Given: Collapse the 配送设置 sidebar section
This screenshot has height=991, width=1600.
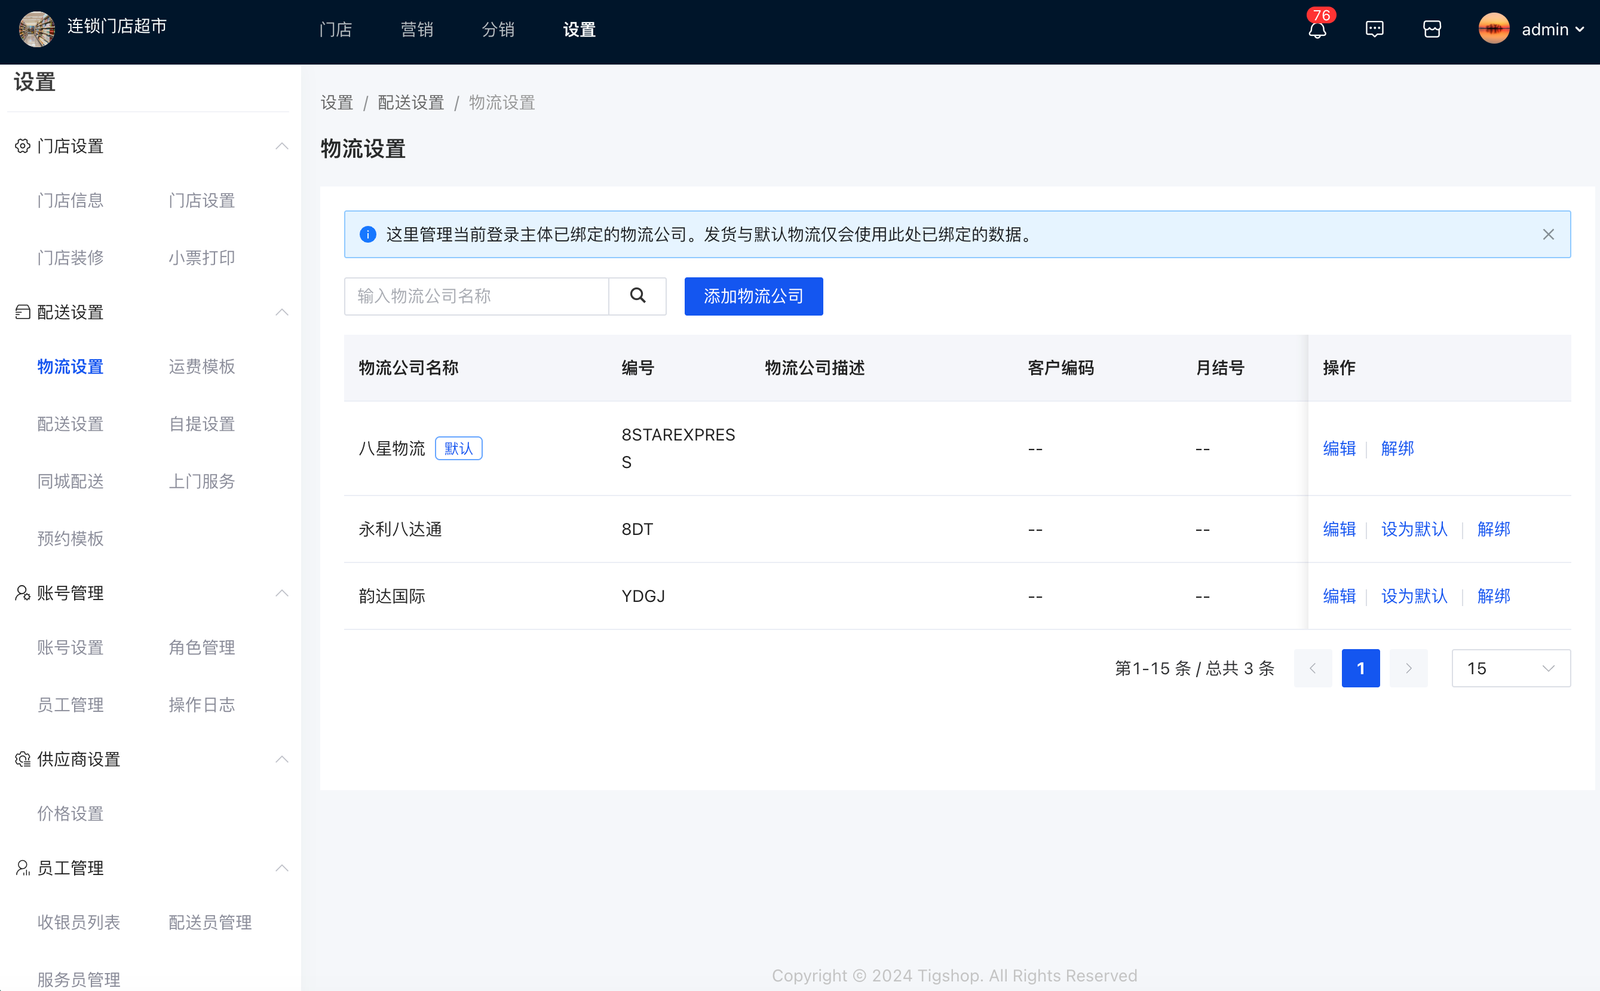Looking at the screenshot, I should tap(281, 312).
